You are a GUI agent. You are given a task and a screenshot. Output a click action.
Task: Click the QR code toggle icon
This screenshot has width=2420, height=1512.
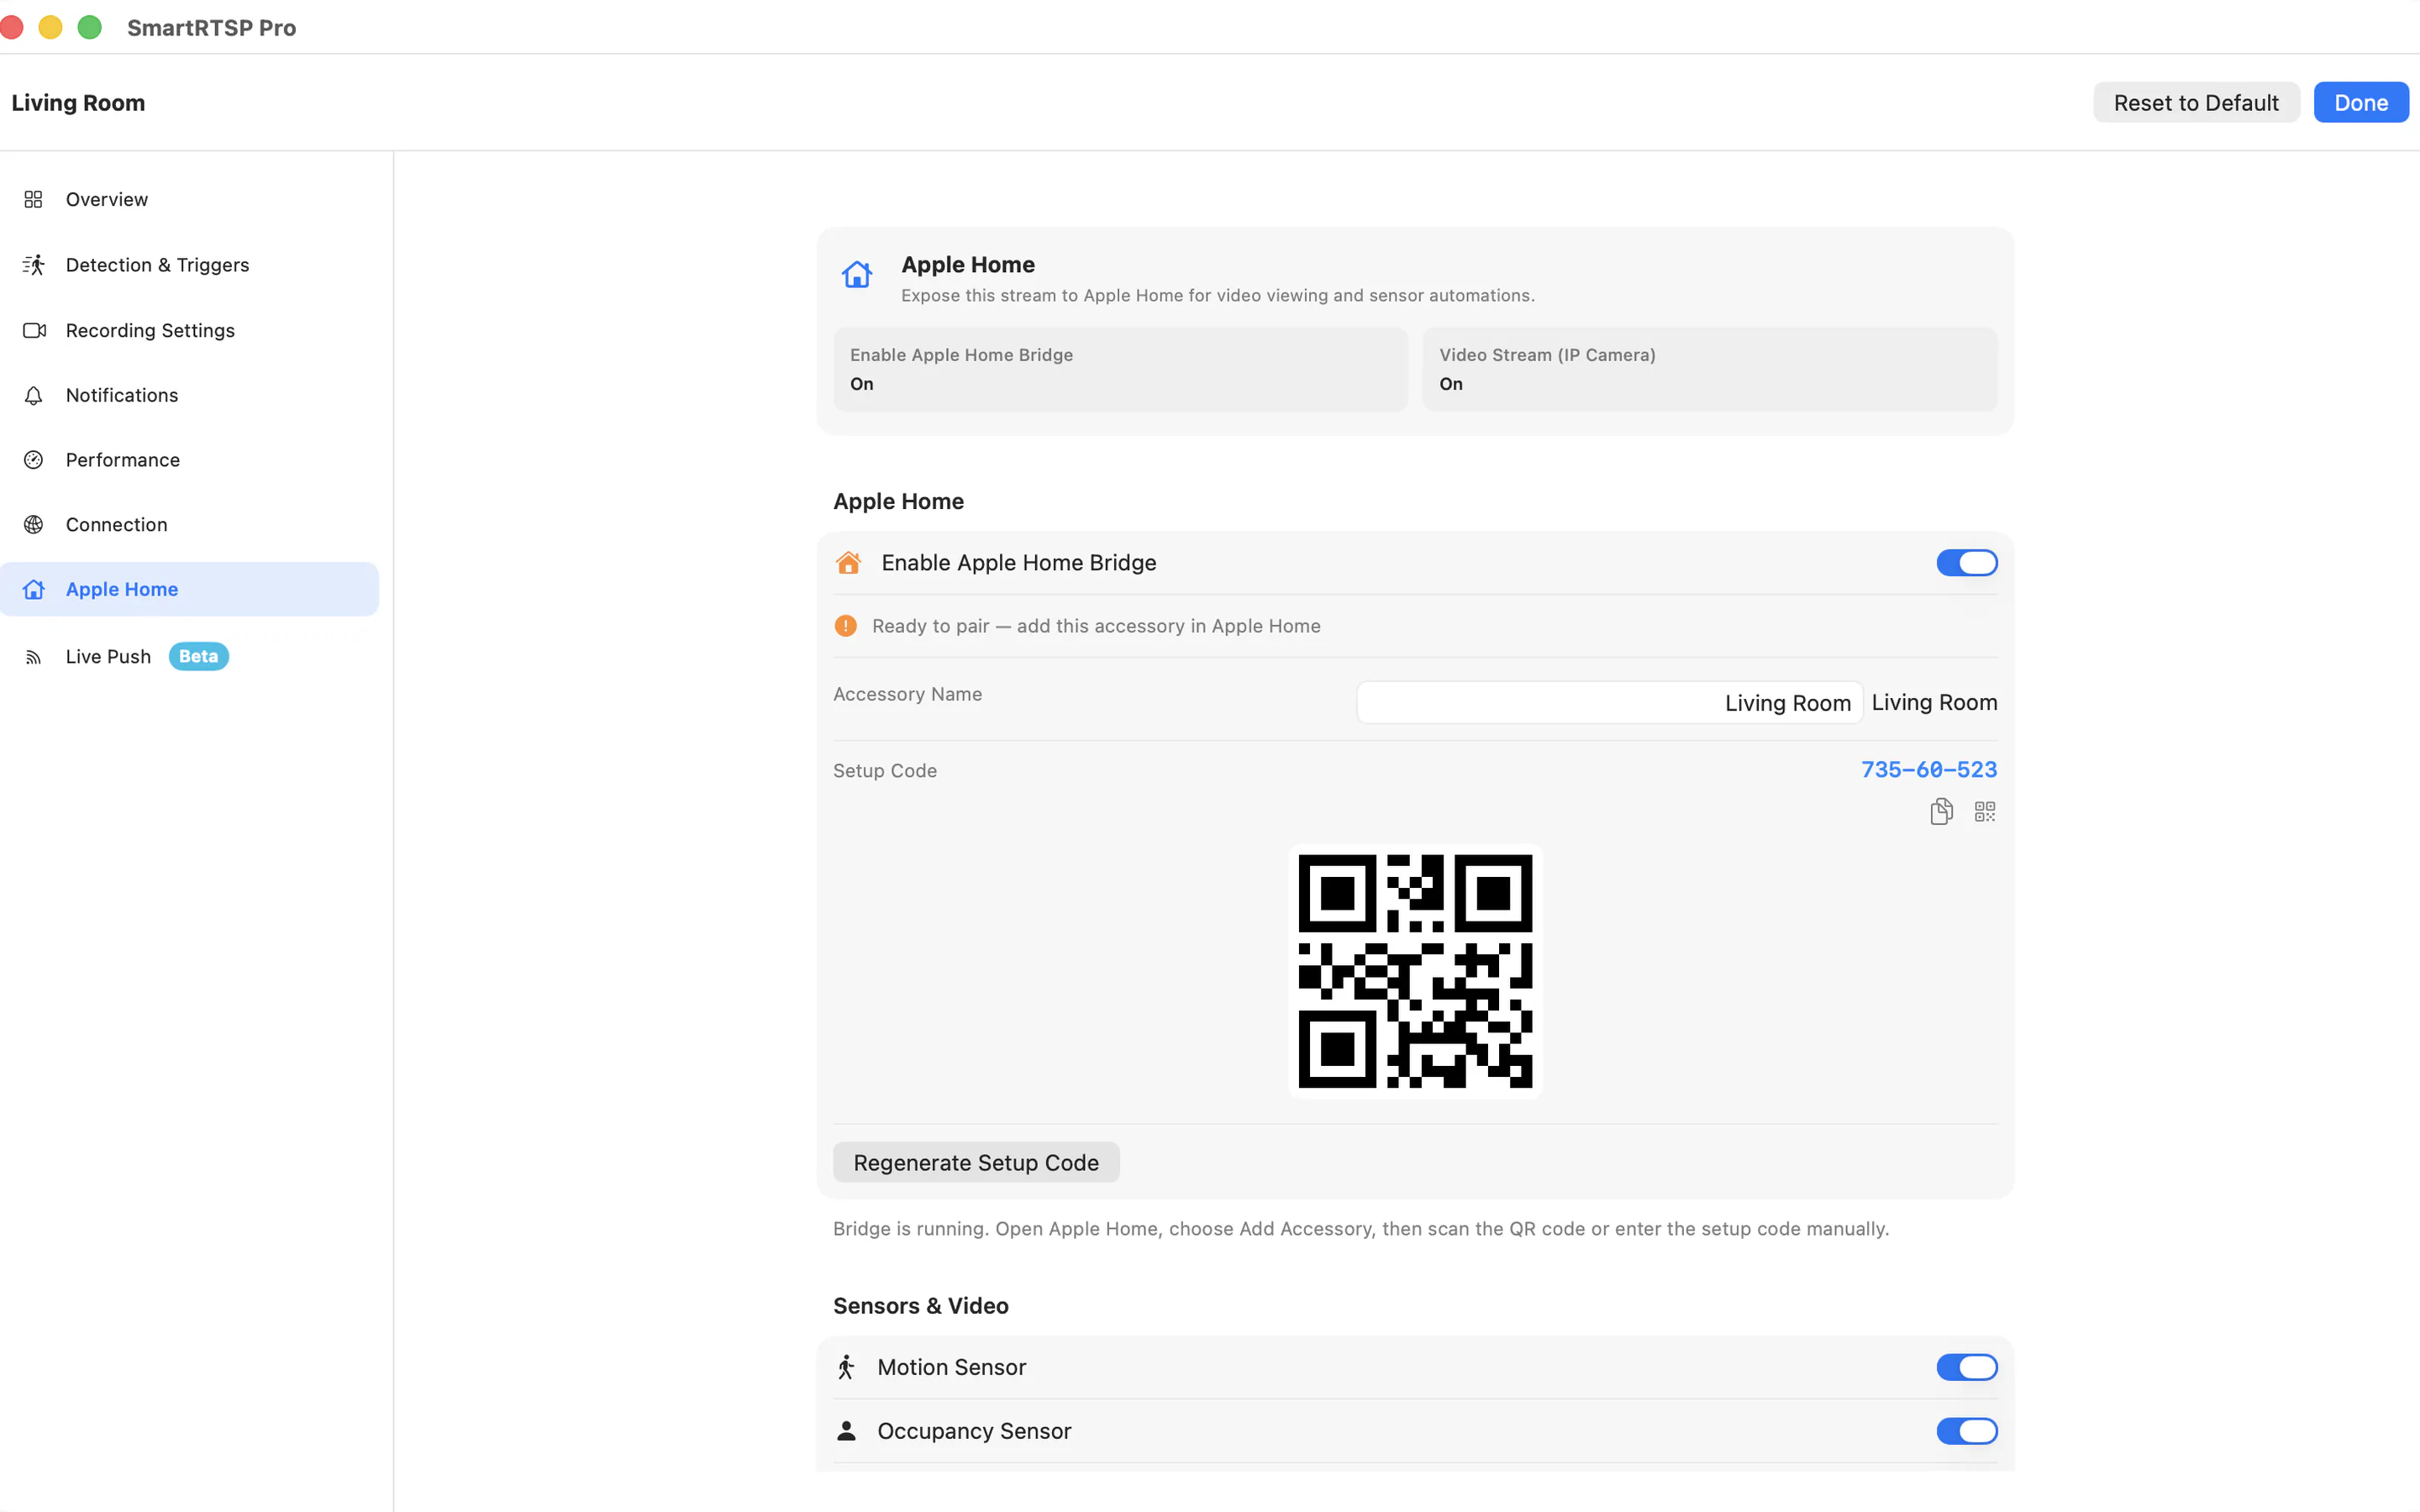(x=1984, y=811)
